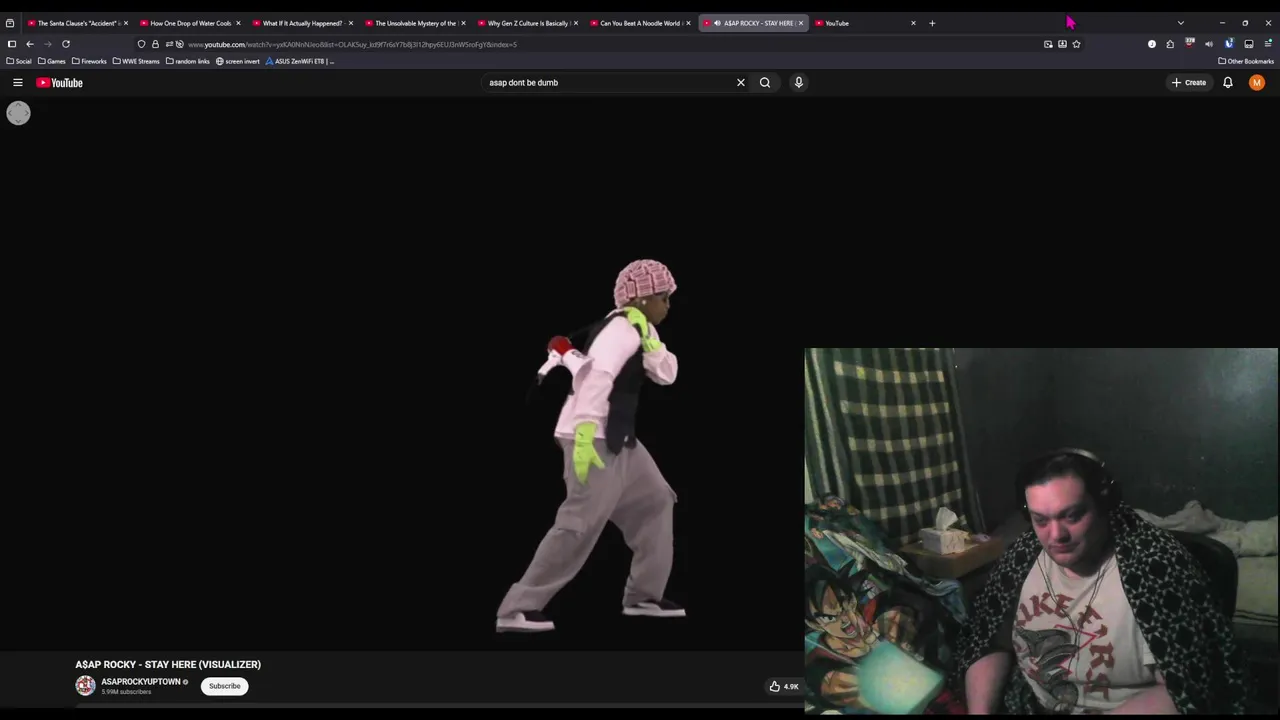
Task: Toggle the browser sidebar button
Action: [12, 44]
